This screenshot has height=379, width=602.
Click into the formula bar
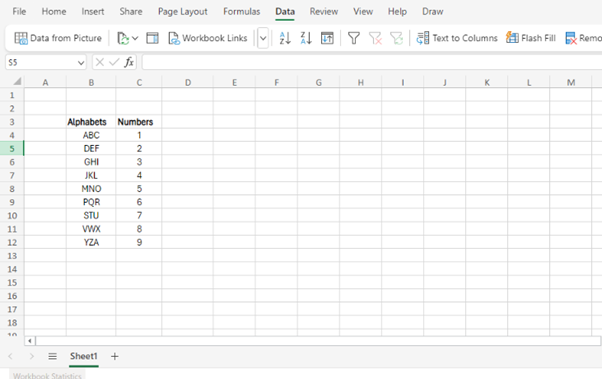(372, 62)
